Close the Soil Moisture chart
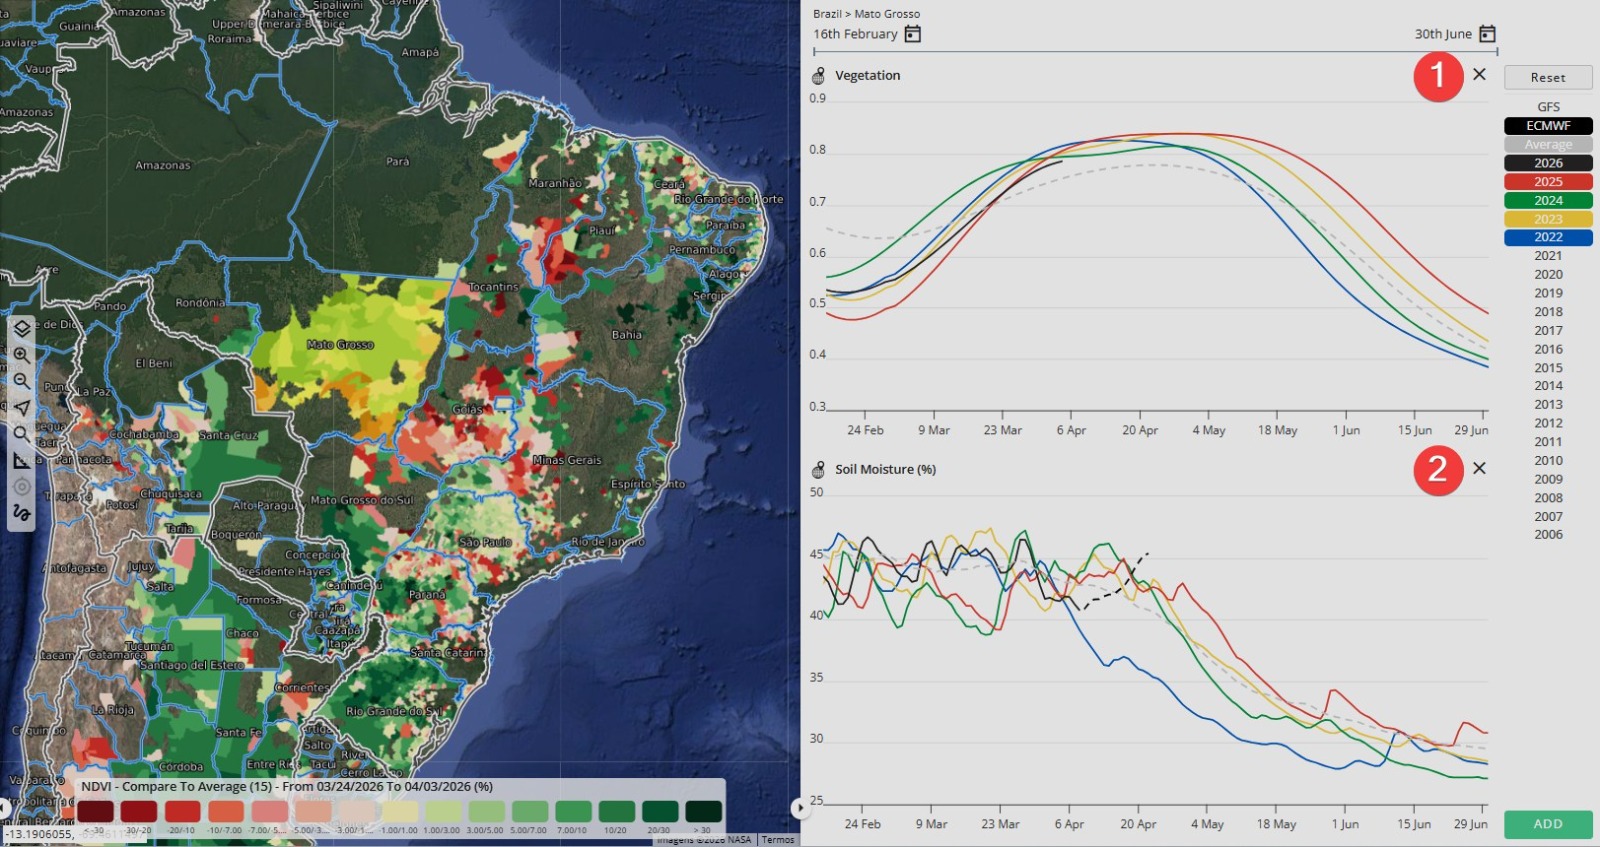 [1479, 469]
